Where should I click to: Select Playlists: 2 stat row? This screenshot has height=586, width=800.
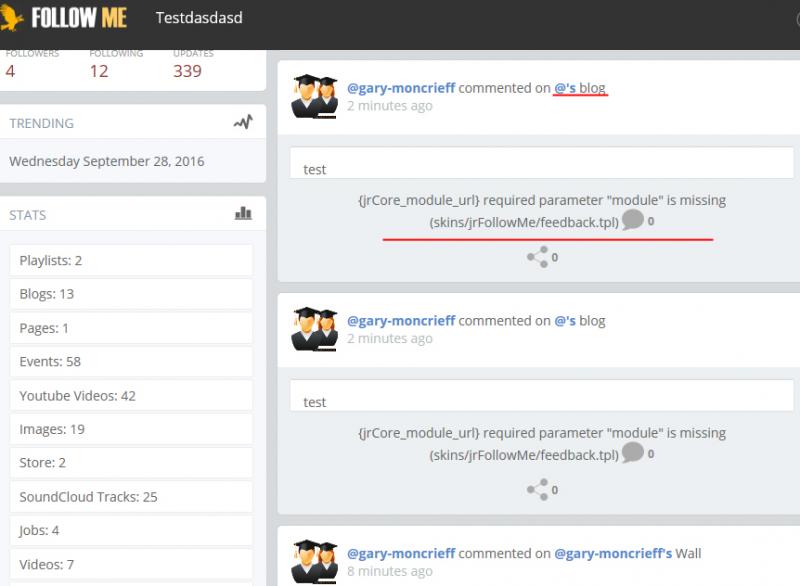131,261
